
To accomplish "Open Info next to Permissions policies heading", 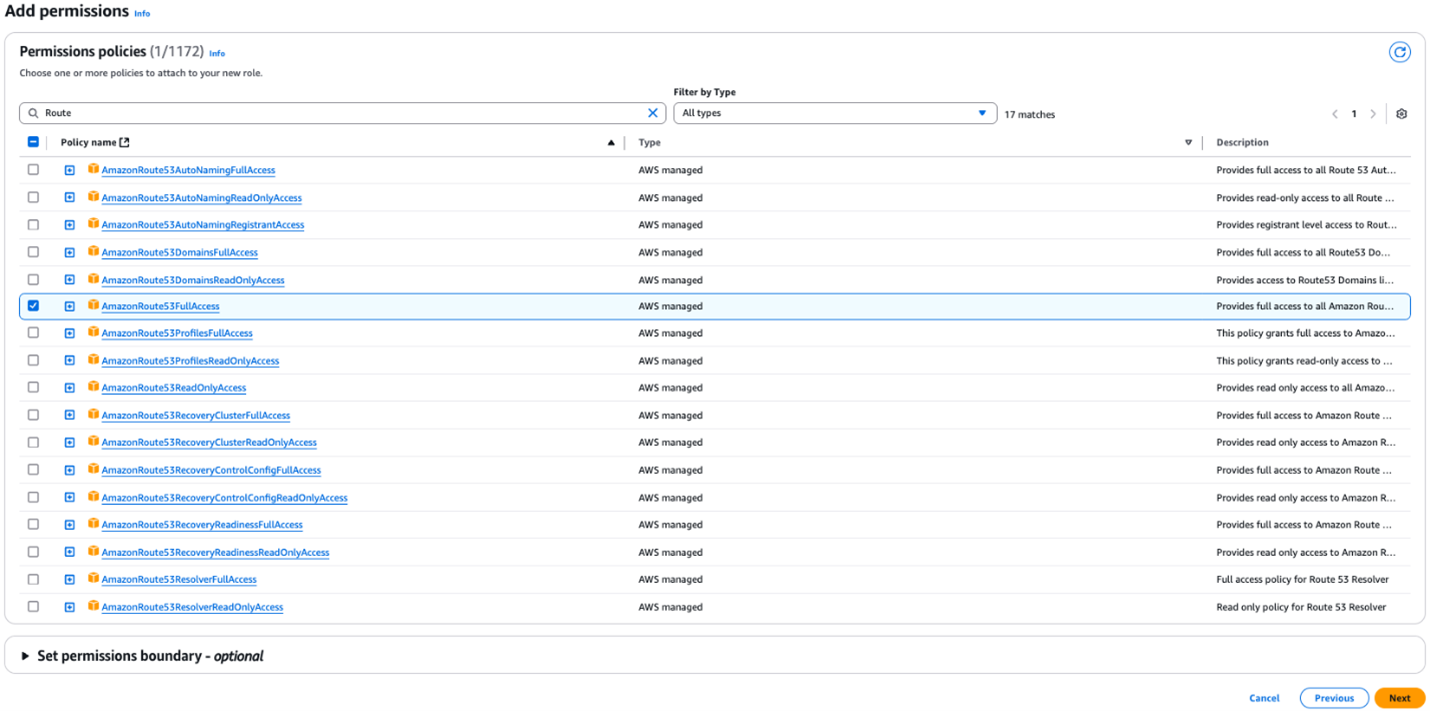I will [217, 52].
